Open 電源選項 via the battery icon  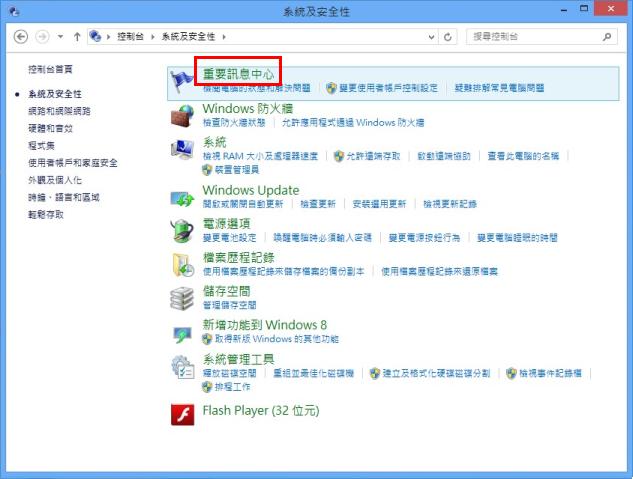182,231
